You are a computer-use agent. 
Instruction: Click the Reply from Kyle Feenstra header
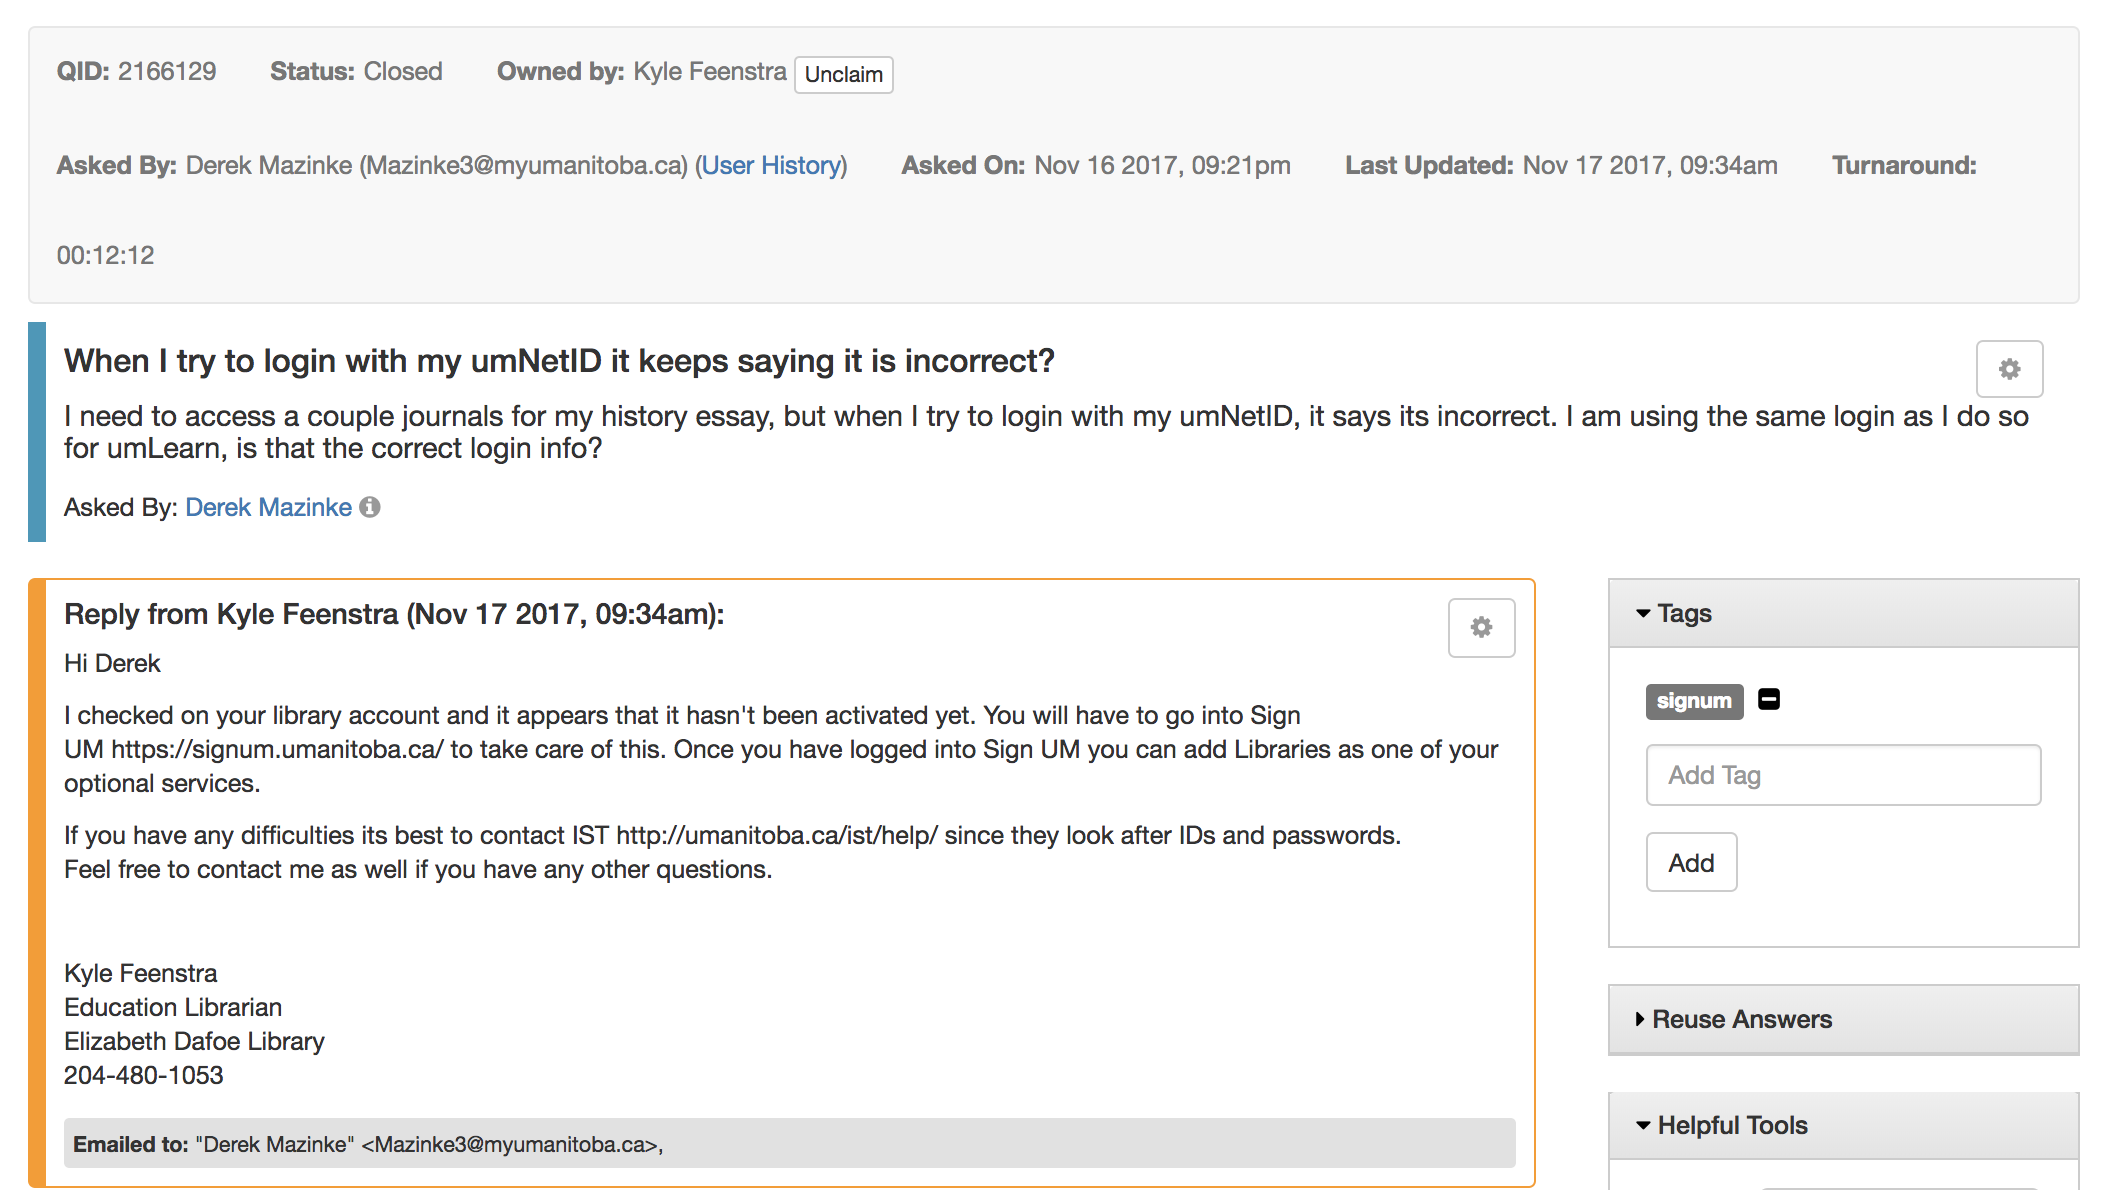[394, 614]
